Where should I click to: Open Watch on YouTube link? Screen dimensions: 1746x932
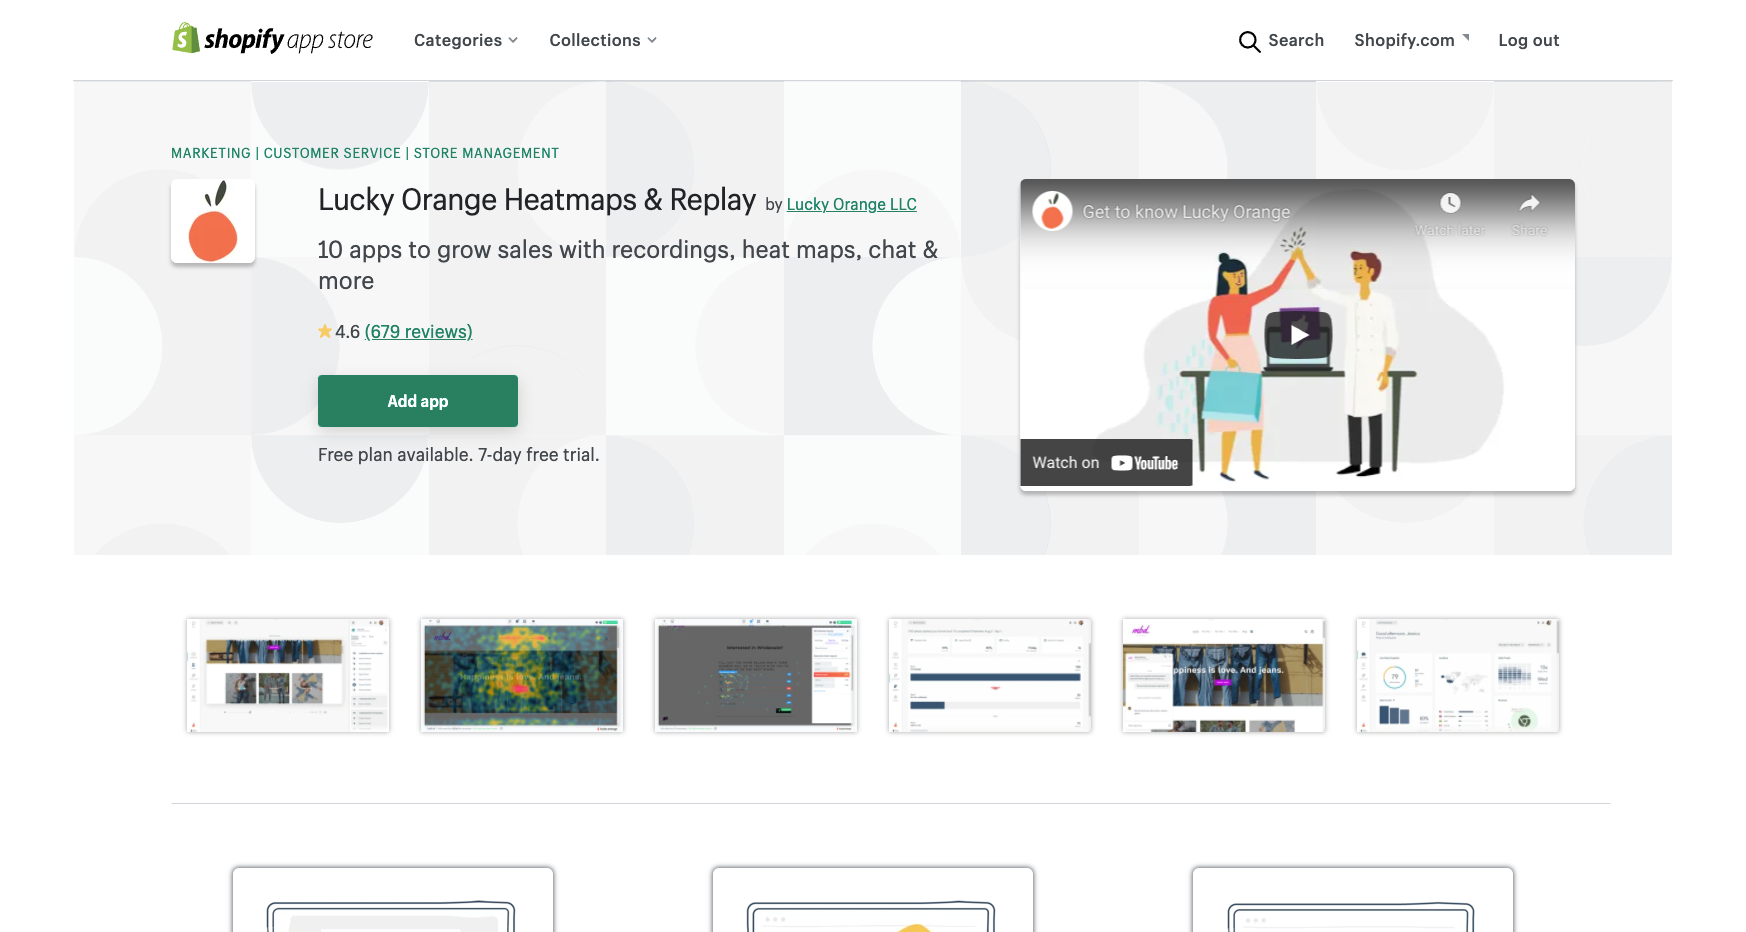(1106, 463)
